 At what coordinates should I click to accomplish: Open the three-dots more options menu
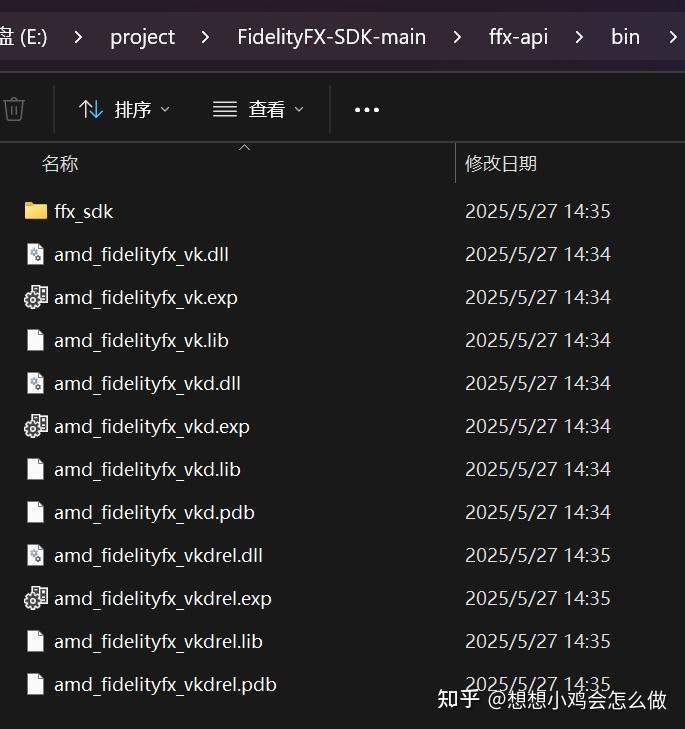(367, 110)
